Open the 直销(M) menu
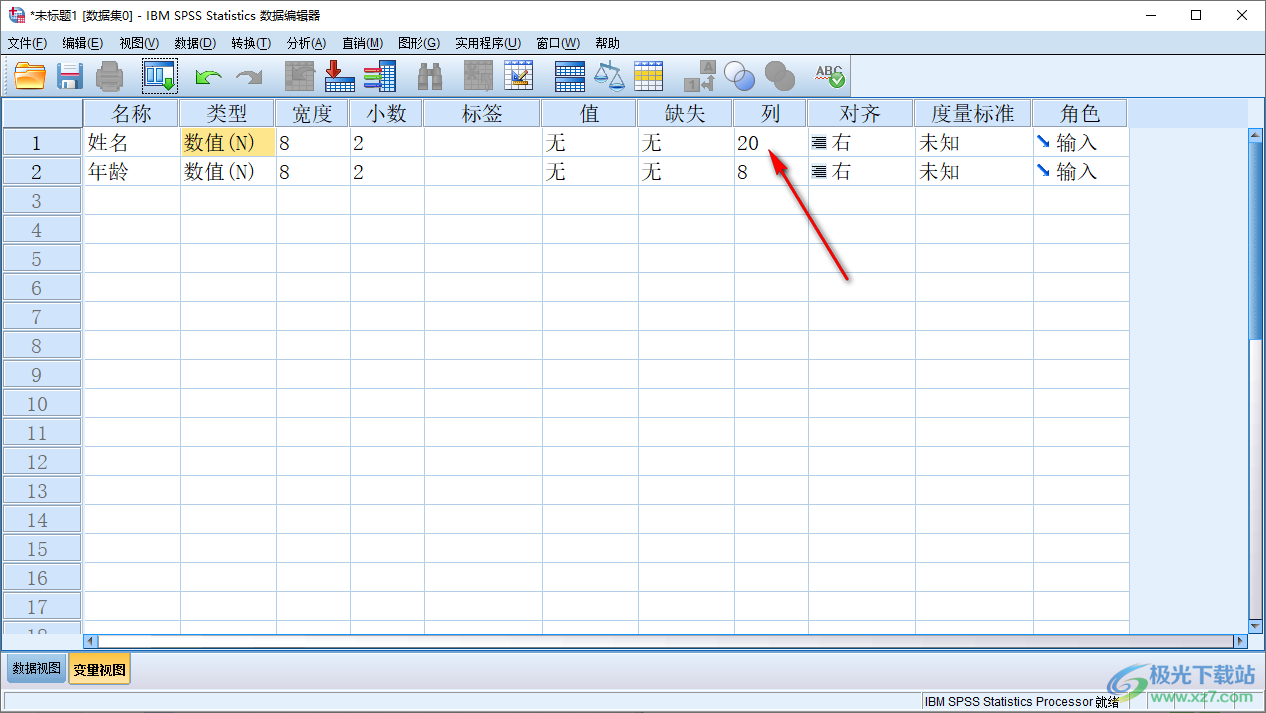This screenshot has width=1266, height=713. 362,43
